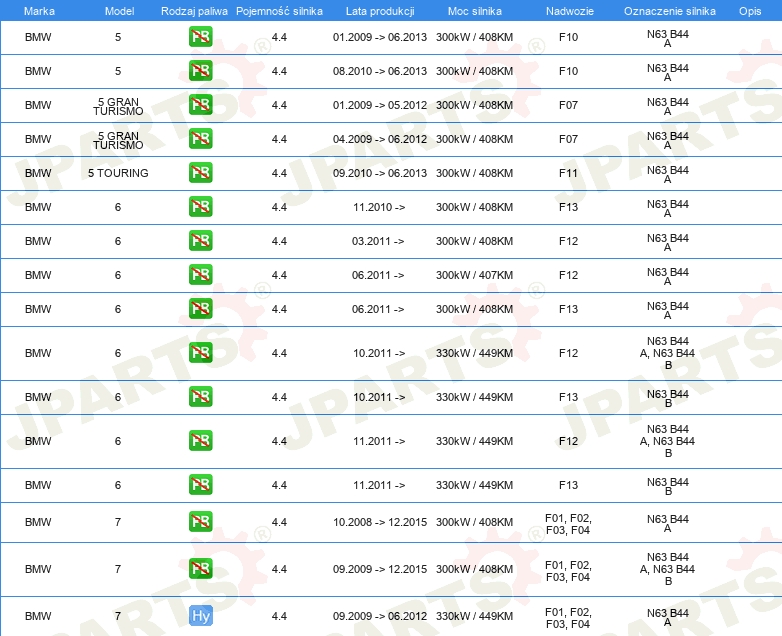The height and width of the screenshot is (636, 782).
Task: Select 'F07' in row 04.2009 -> 06.2012
Action: tap(568, 139)
